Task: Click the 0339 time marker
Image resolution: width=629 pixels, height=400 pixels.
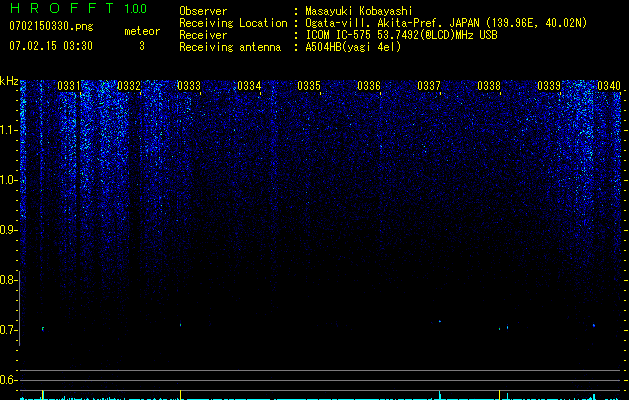Action: point(549,86)
